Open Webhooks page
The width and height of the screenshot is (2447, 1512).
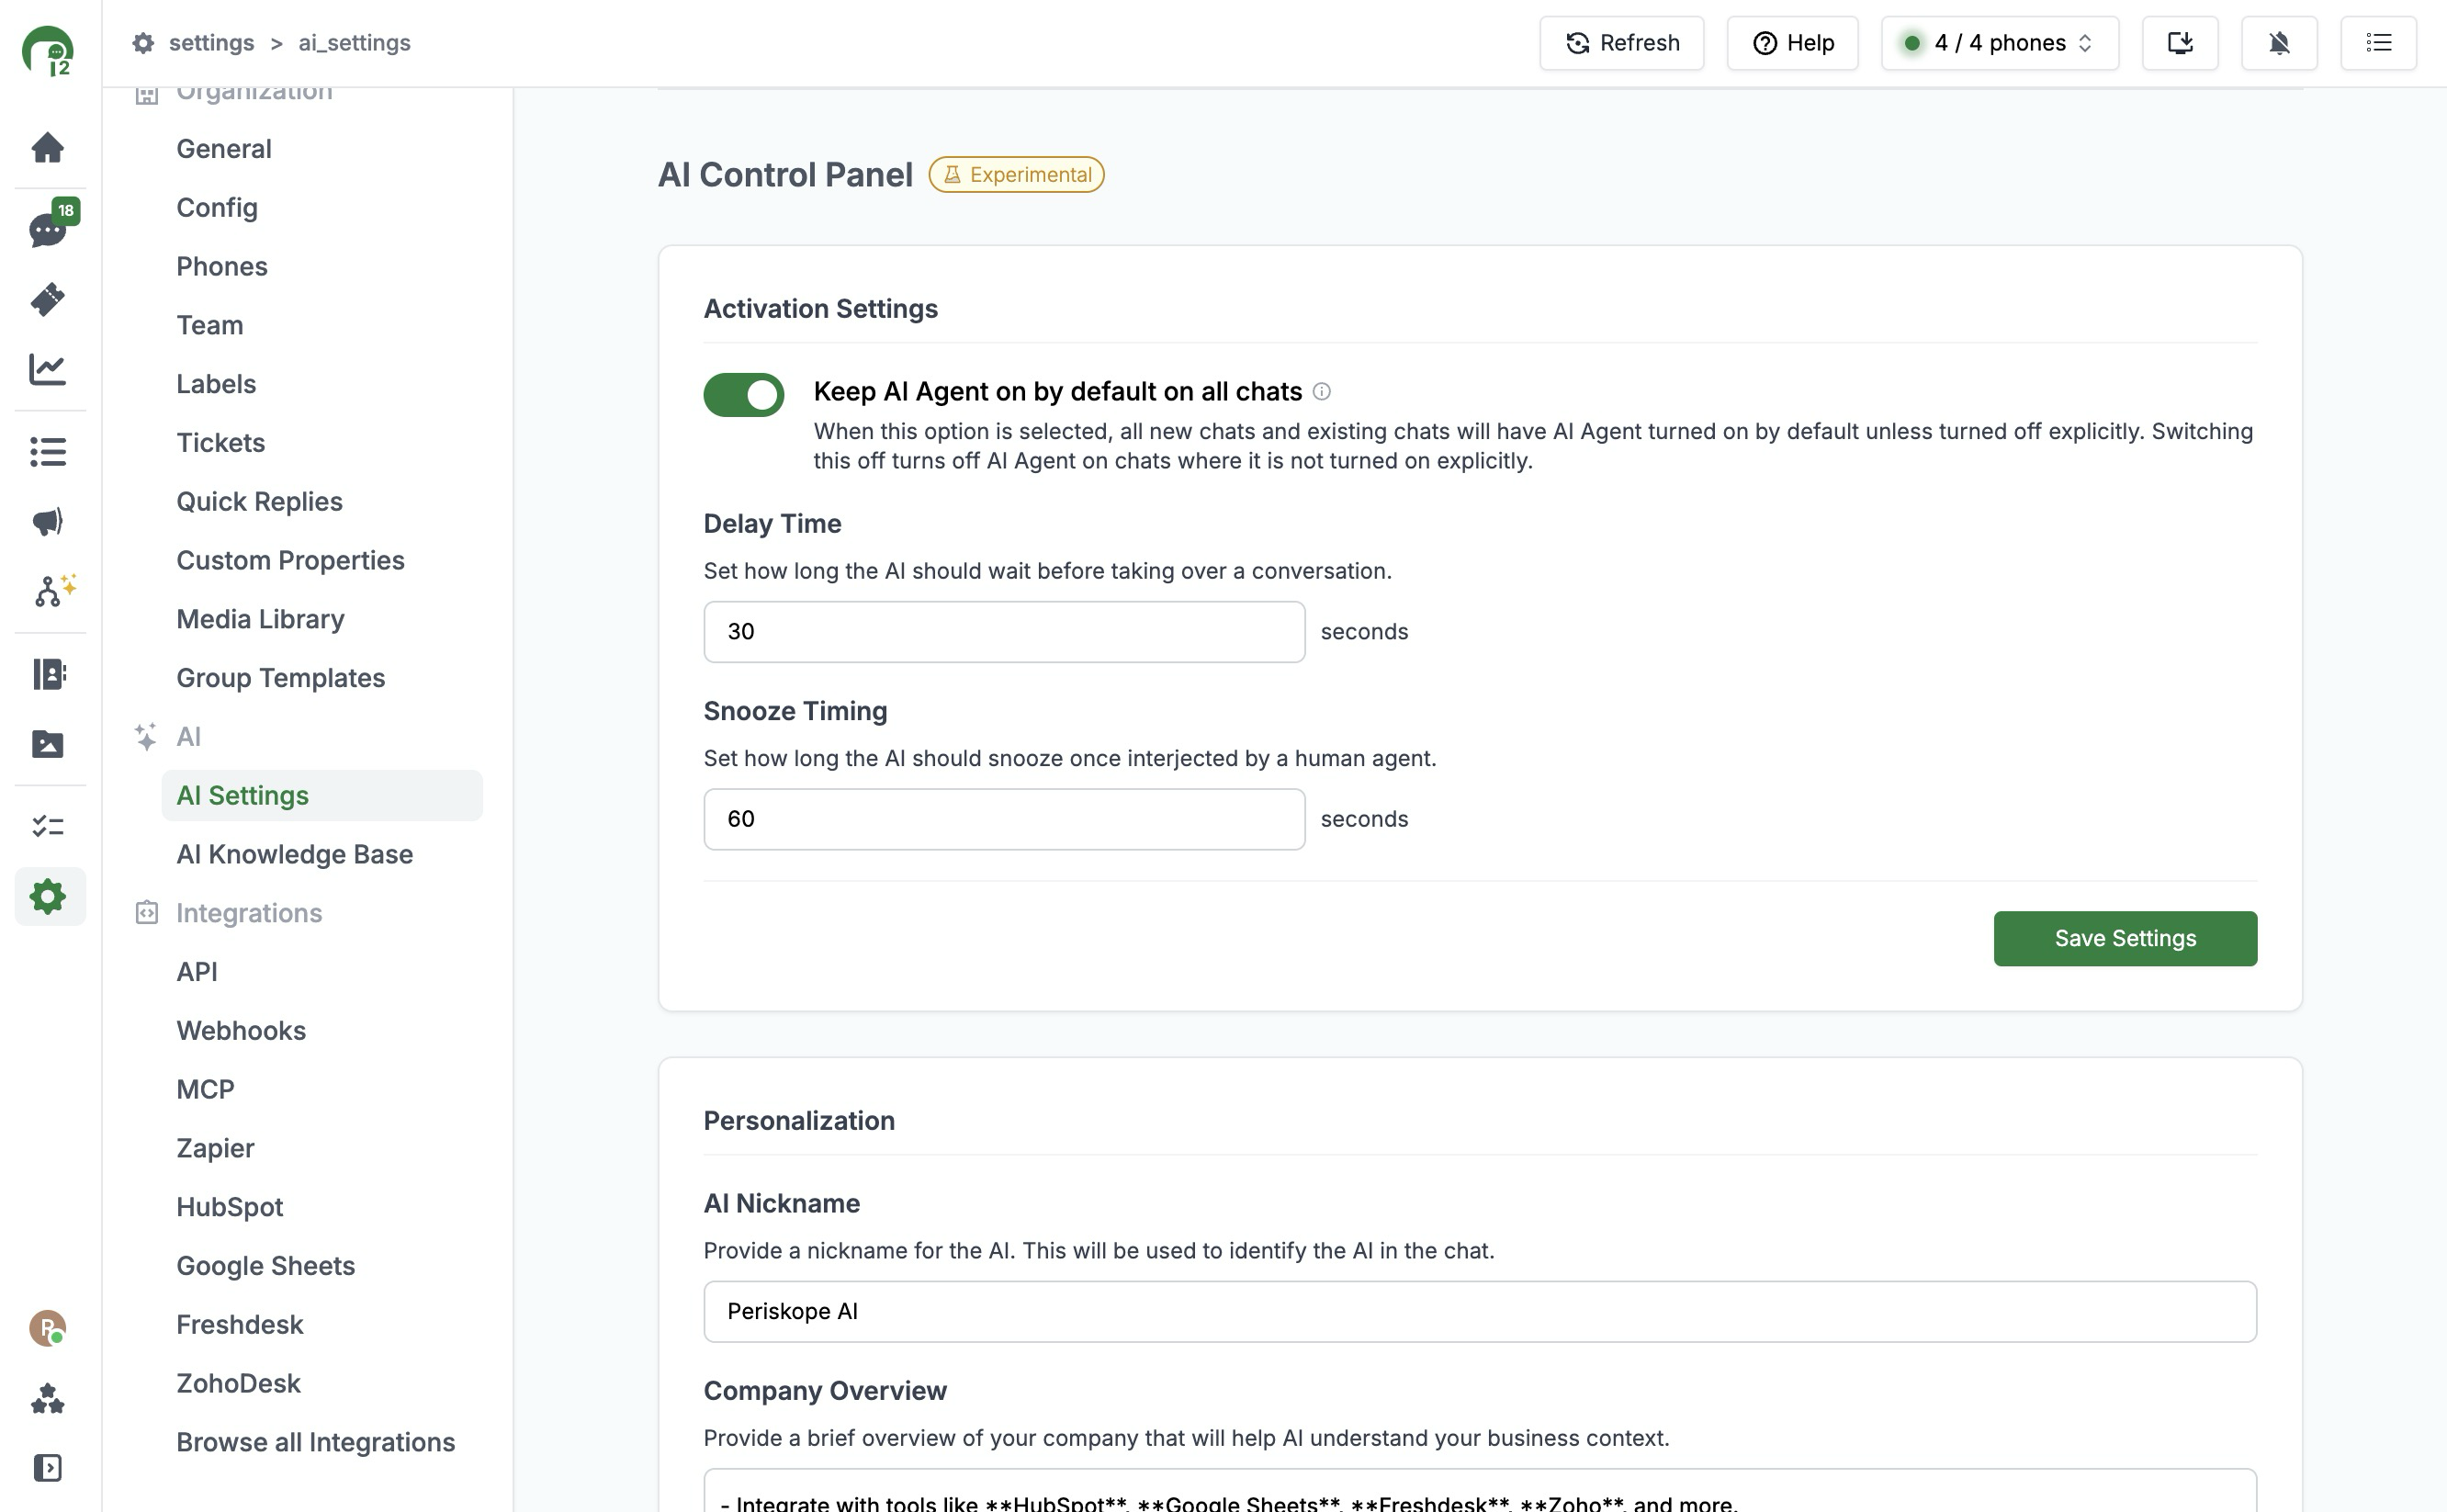(x=242, y=1031)
